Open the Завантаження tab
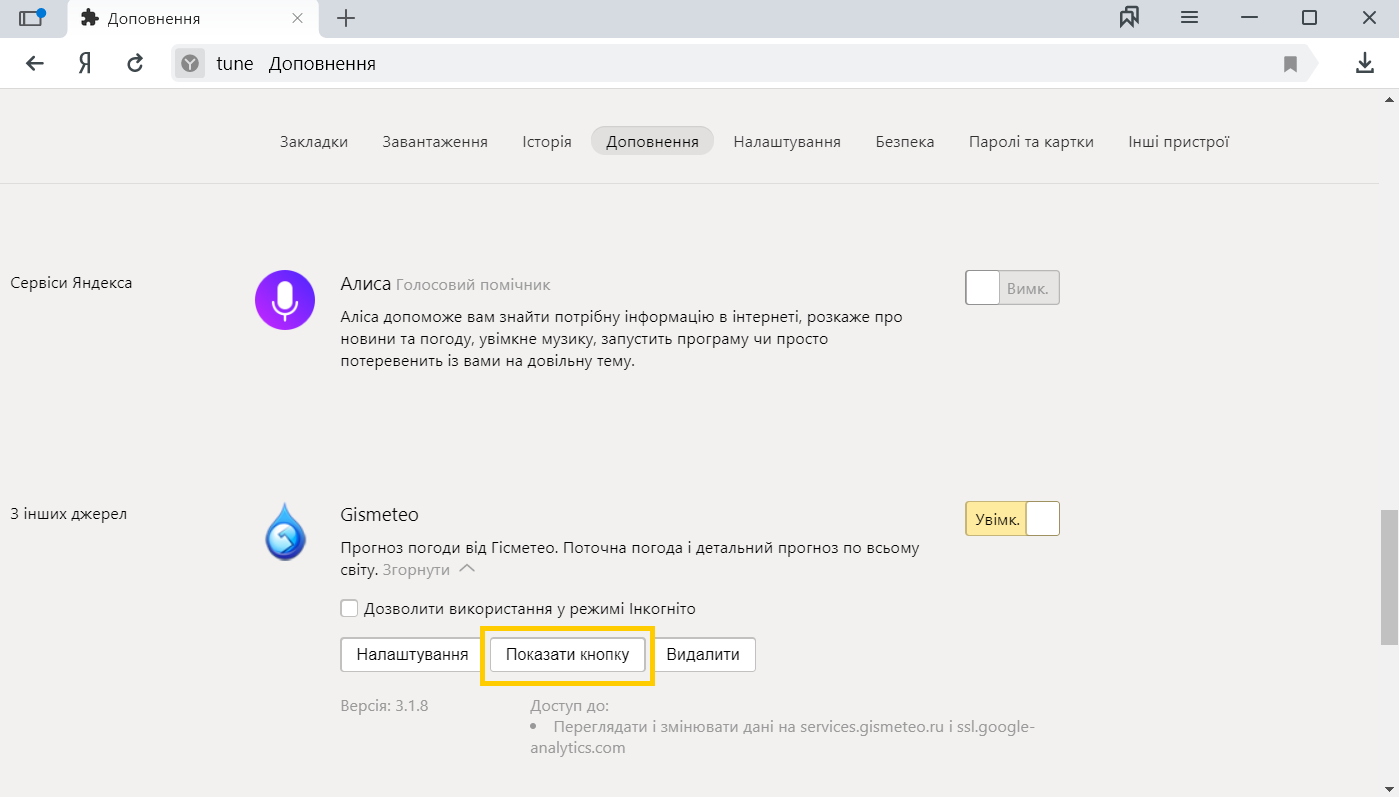The width and height of the screenshot is (1399, 797). (x=435, y=142)
